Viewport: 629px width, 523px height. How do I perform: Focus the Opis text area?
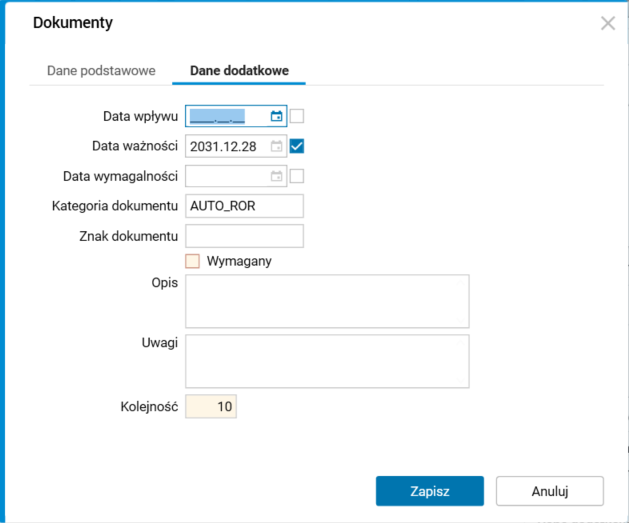click(x=327, y=301)
